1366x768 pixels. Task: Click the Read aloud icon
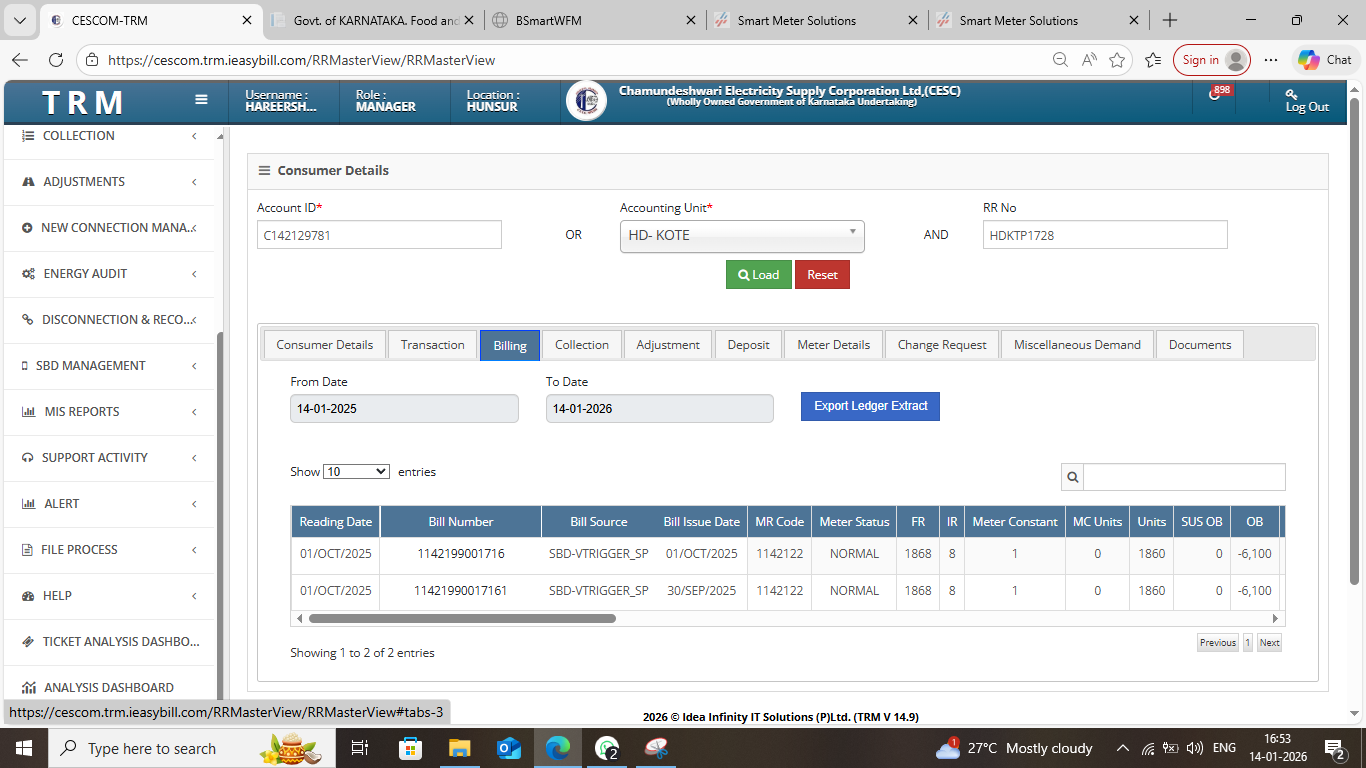pos(1089,60)
